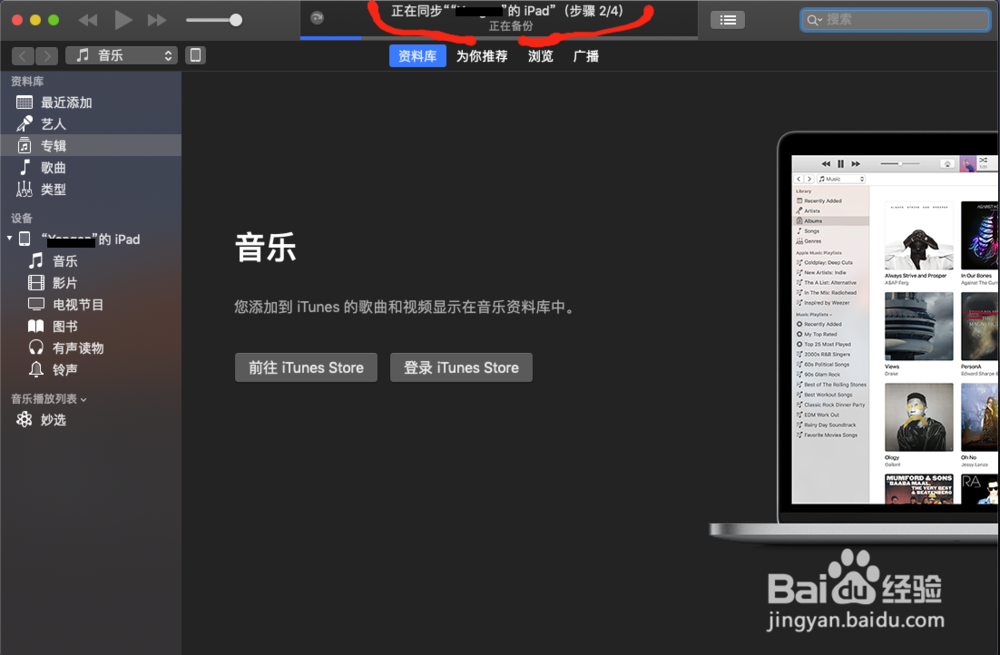
Task: Switch to the 为你推荐 tab
Action: coord(482,56)
